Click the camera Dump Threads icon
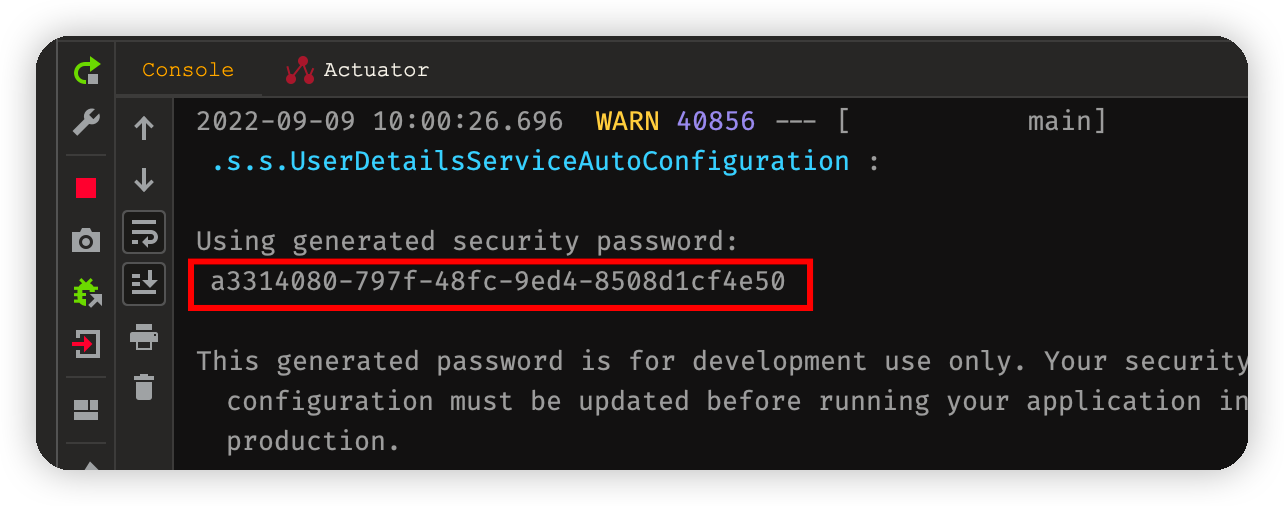 tap(87, 240)
